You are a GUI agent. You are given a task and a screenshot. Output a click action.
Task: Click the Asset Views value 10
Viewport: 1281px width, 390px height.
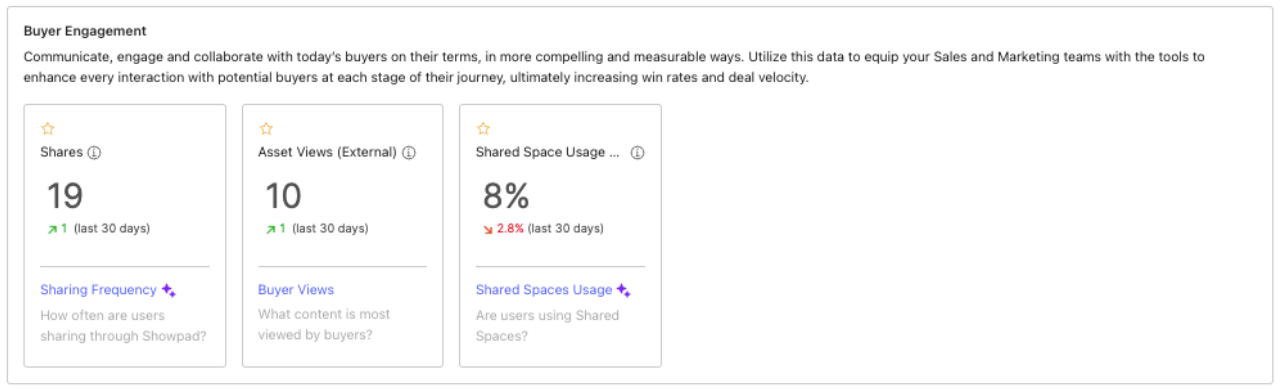tap(283, 196)
